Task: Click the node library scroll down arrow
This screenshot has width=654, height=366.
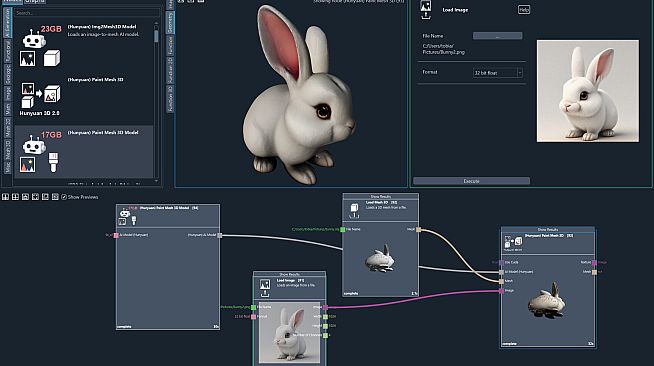Action: 156,181
